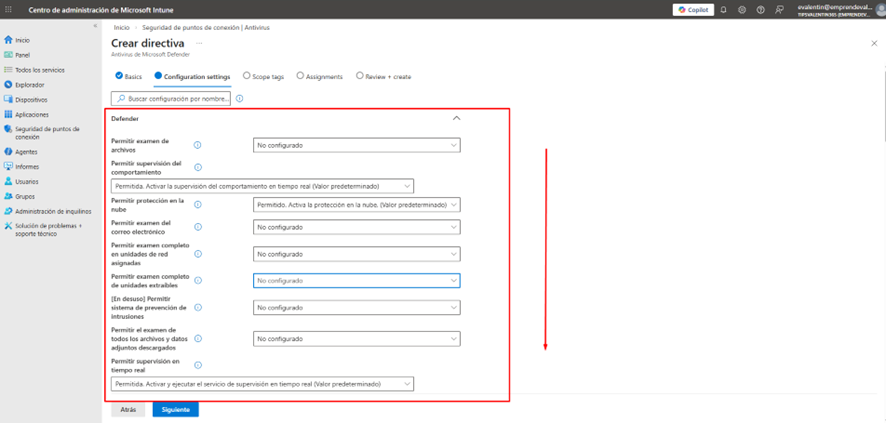
Task: Open Permitir examen de archivos dropdown
Action: (x=356, y=145)
